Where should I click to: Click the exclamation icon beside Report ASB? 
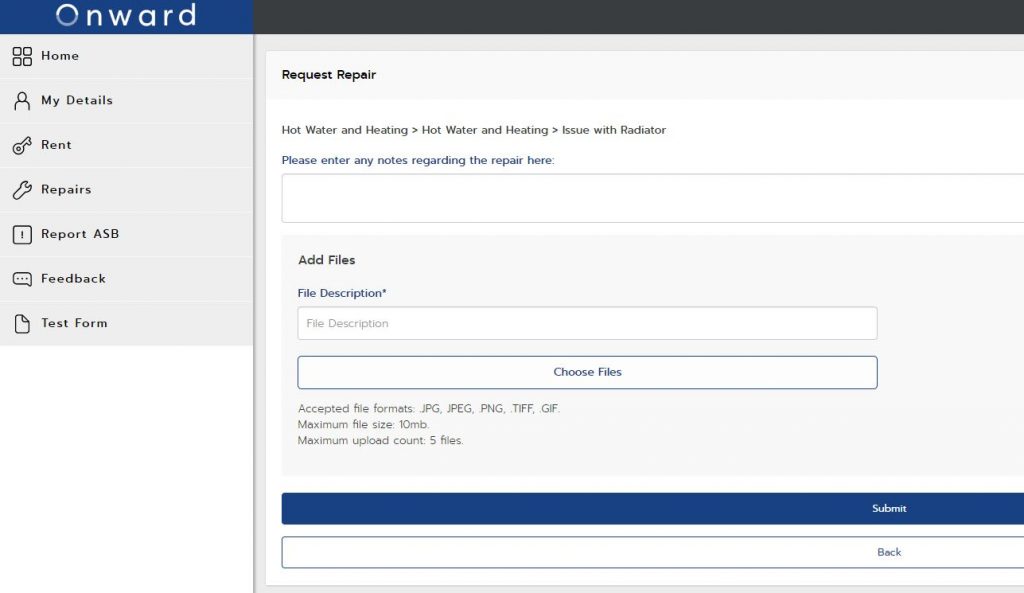[x=22, y=234]
